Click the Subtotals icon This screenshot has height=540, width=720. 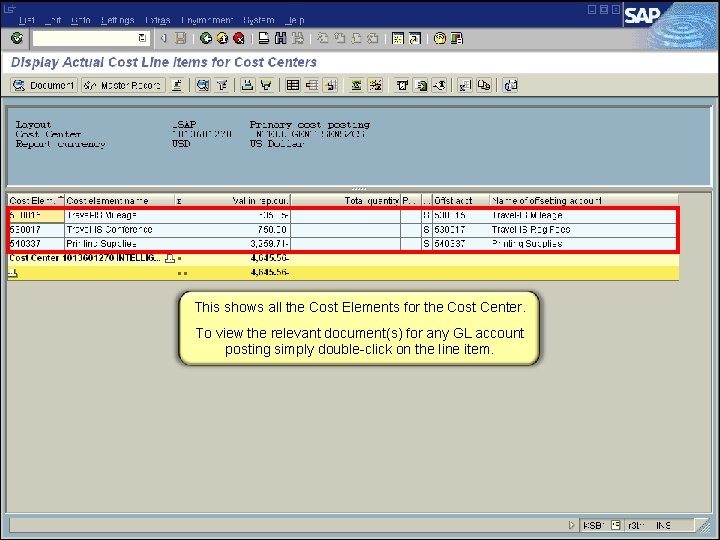point(376,85)
